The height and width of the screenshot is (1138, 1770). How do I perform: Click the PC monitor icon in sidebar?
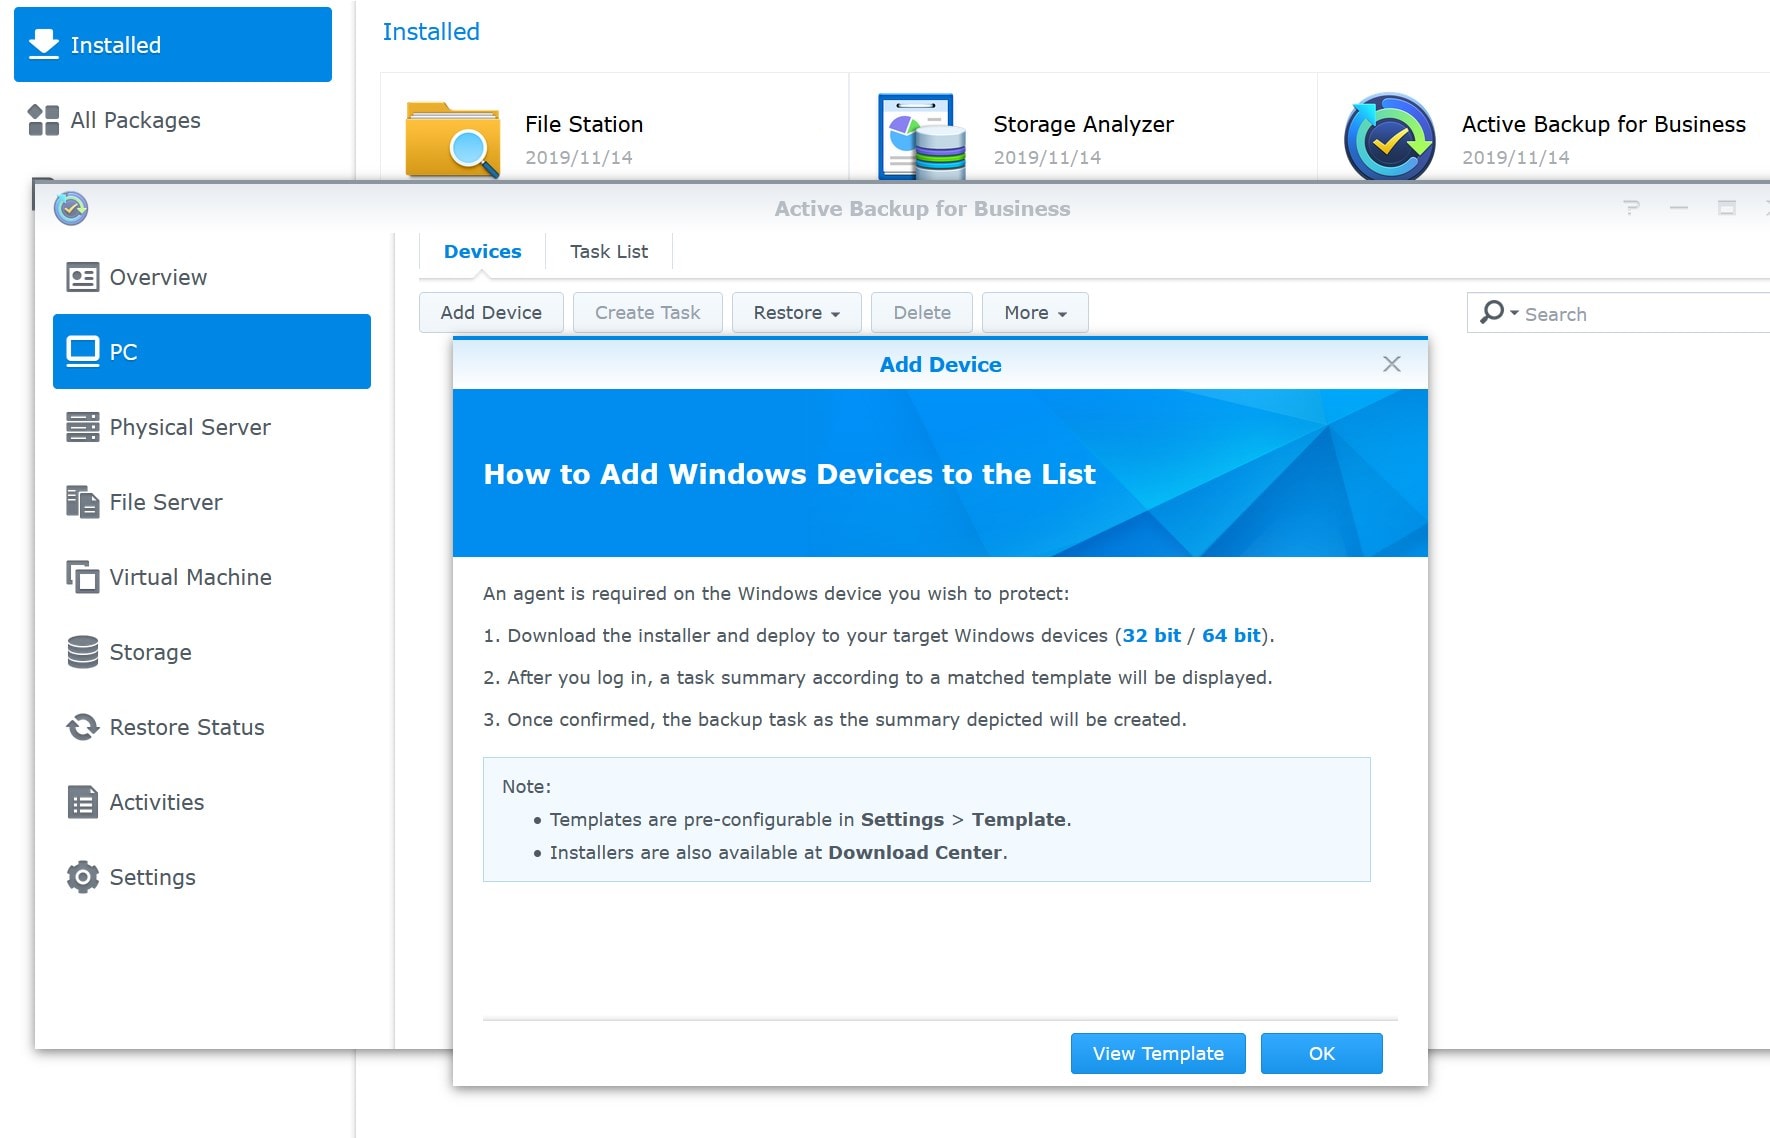click(x=82, y=352)
